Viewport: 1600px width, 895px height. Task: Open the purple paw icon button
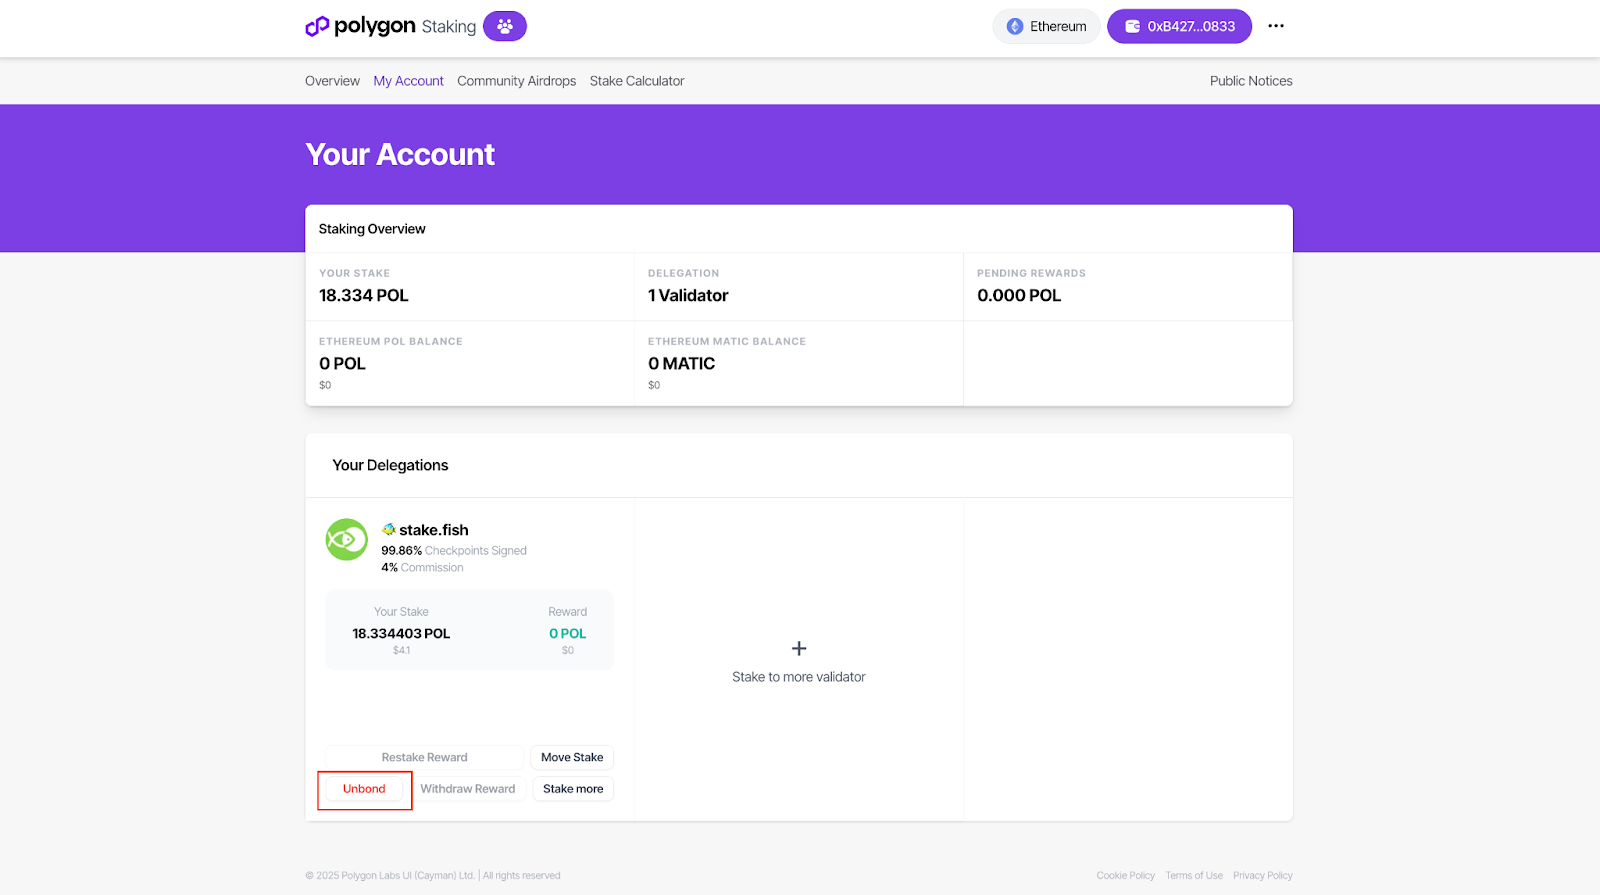tap(505, 26)
